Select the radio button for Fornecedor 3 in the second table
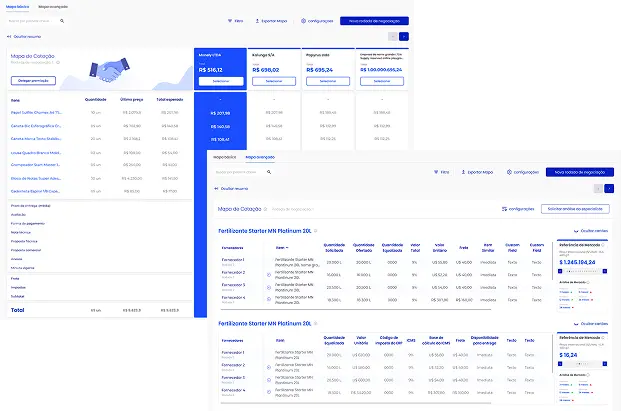621x411 pixels. [x=268, y=380]
